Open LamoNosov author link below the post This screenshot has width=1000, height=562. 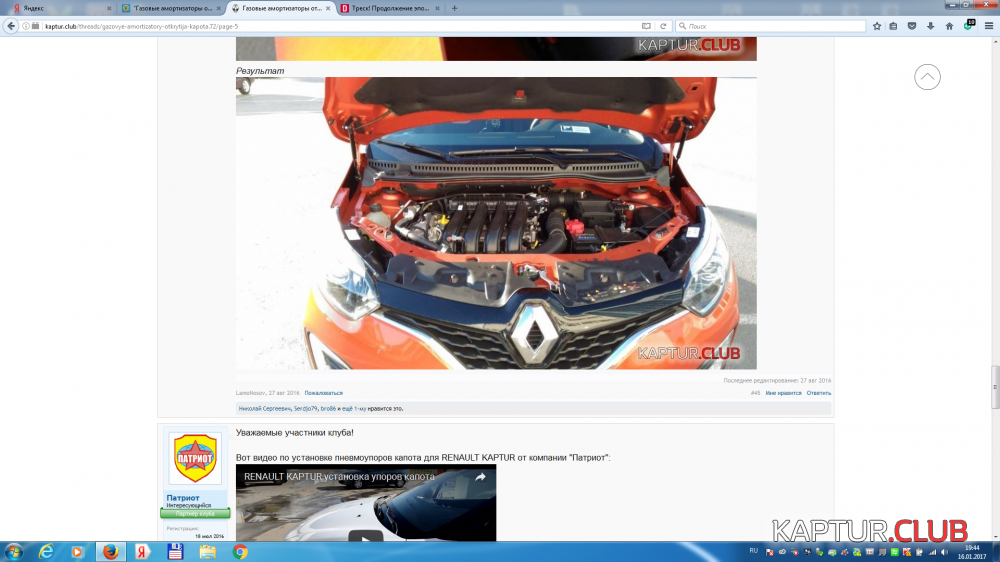coord(250,393)
